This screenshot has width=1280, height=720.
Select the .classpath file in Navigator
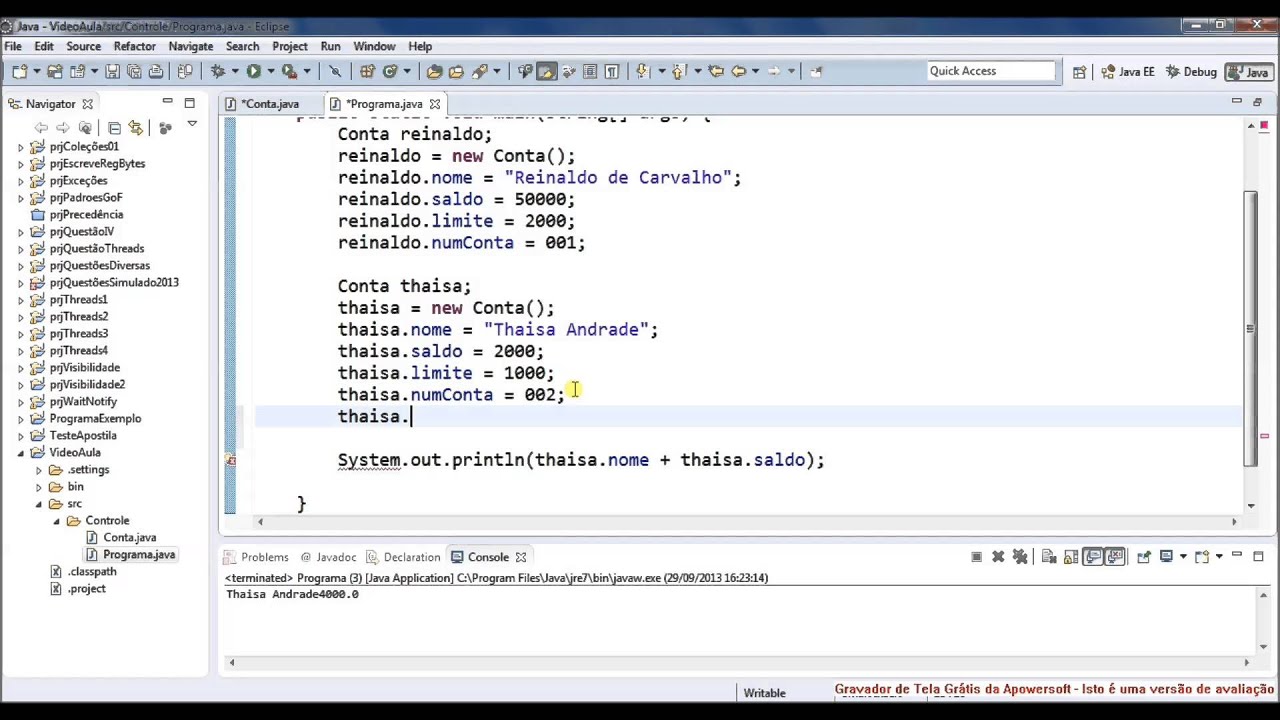click(92, 572)
